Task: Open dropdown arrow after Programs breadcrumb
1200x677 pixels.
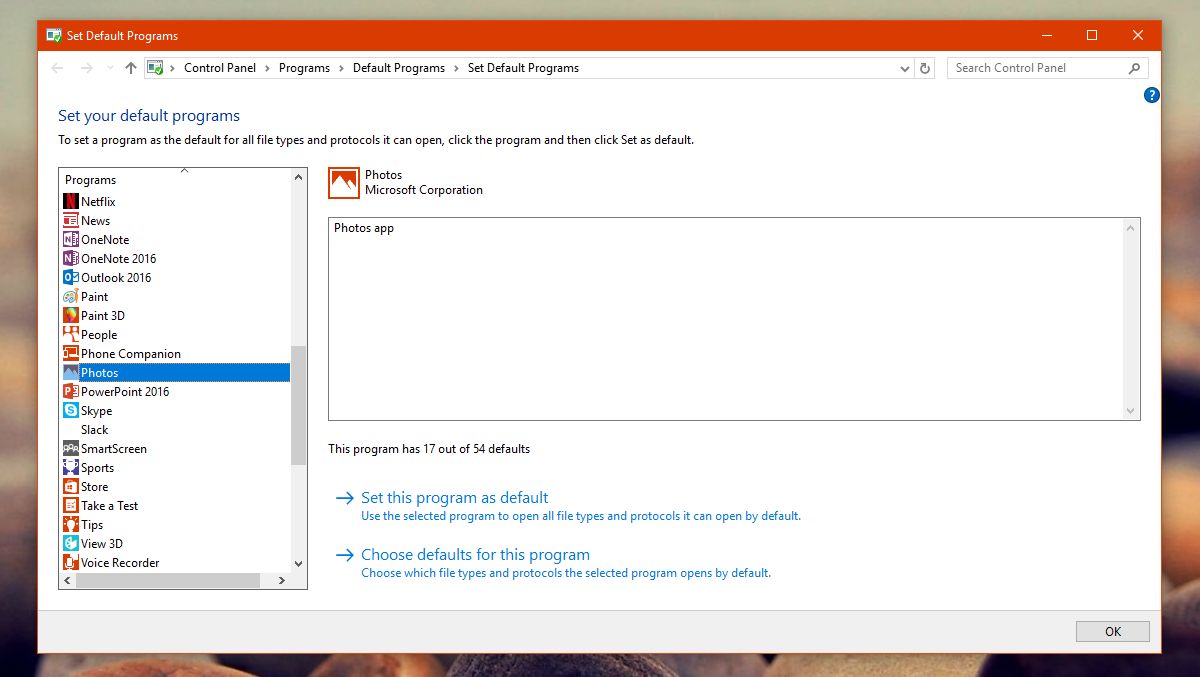Action: point(341,68)
